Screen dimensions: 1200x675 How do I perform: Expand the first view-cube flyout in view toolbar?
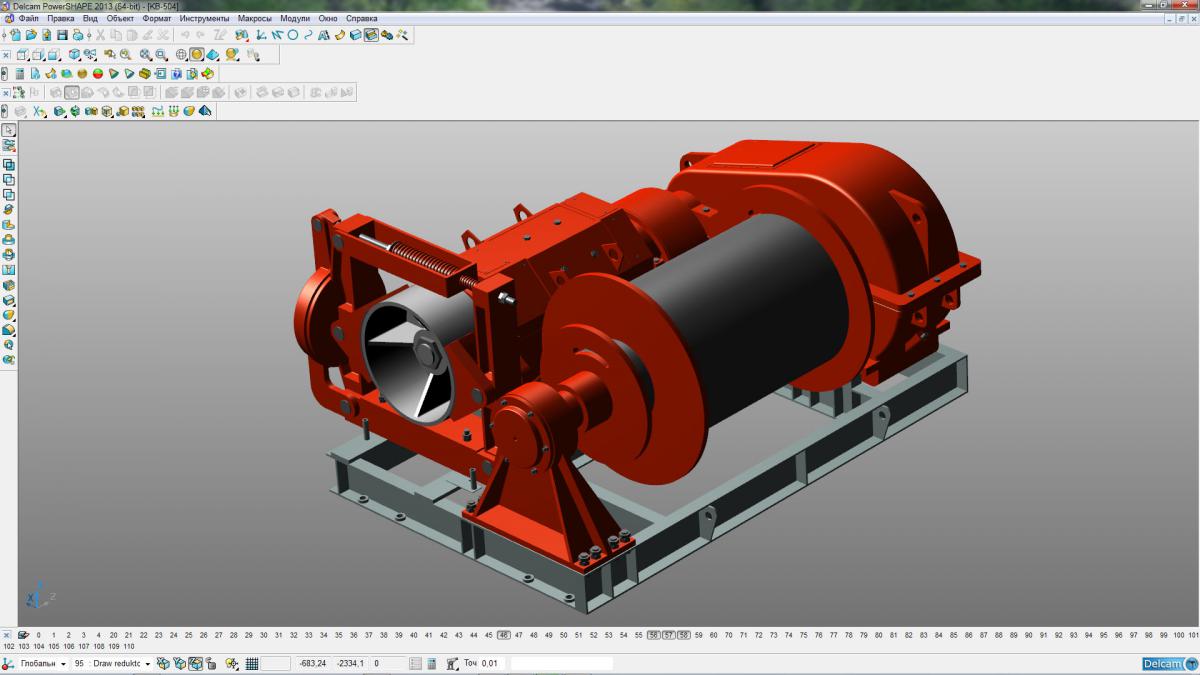29,61
